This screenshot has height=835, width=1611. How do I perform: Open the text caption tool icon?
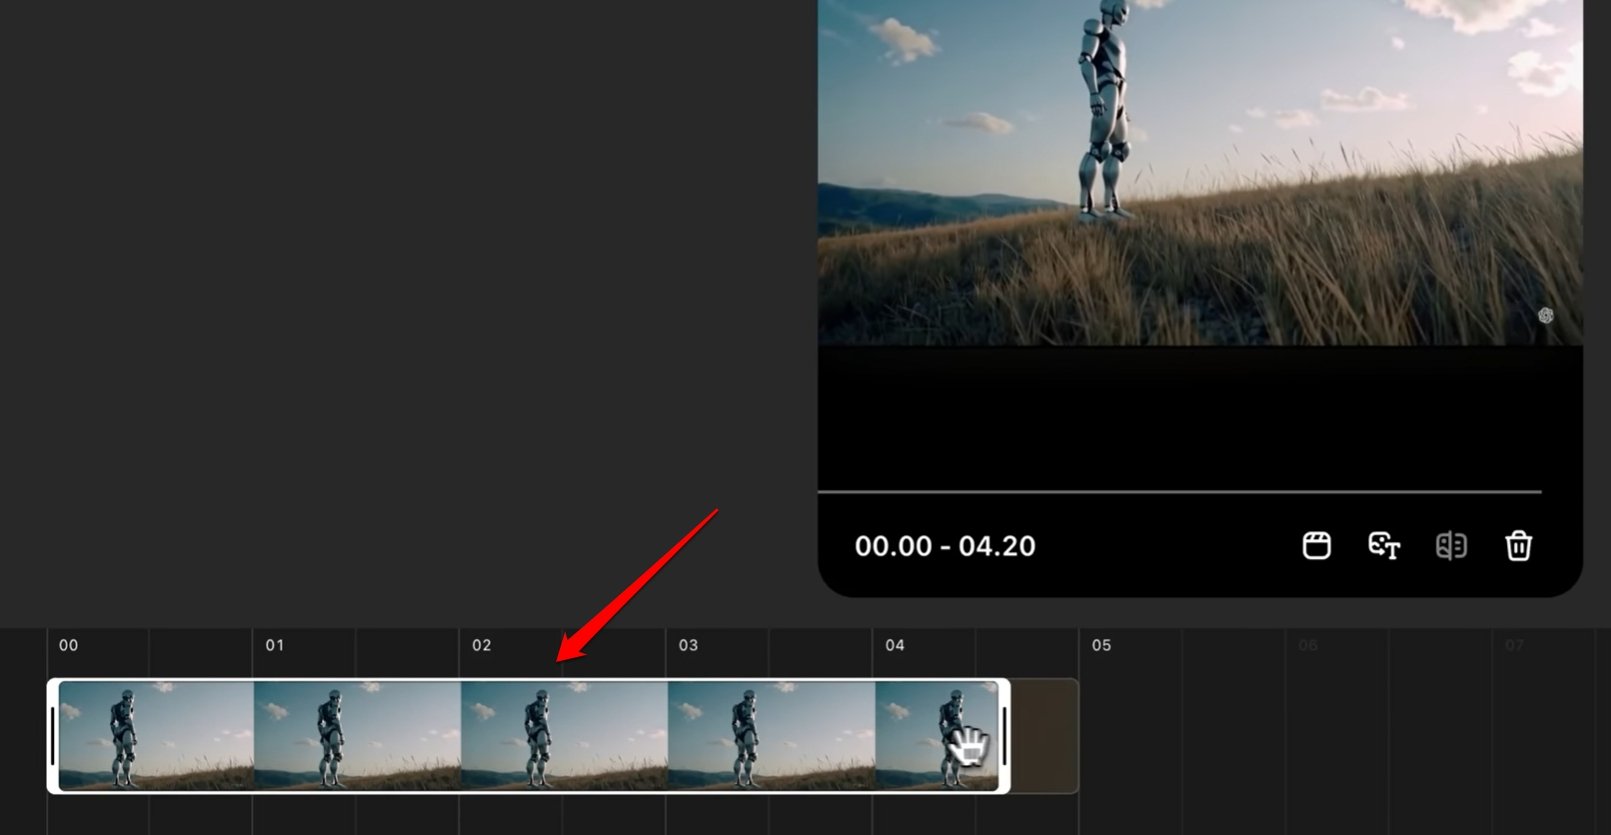coord(1384,545)
